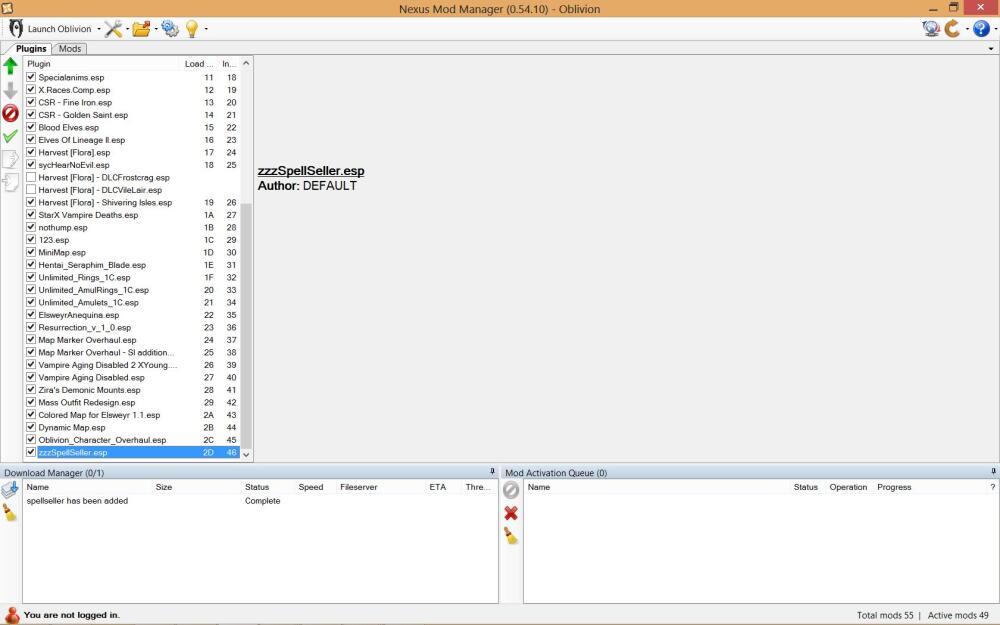Image resolution: width=1000 pixels, height=625 pixels.
Task: Uncheck X.Races.Comp.esp checkbox
Action: [x=31, y=89]
